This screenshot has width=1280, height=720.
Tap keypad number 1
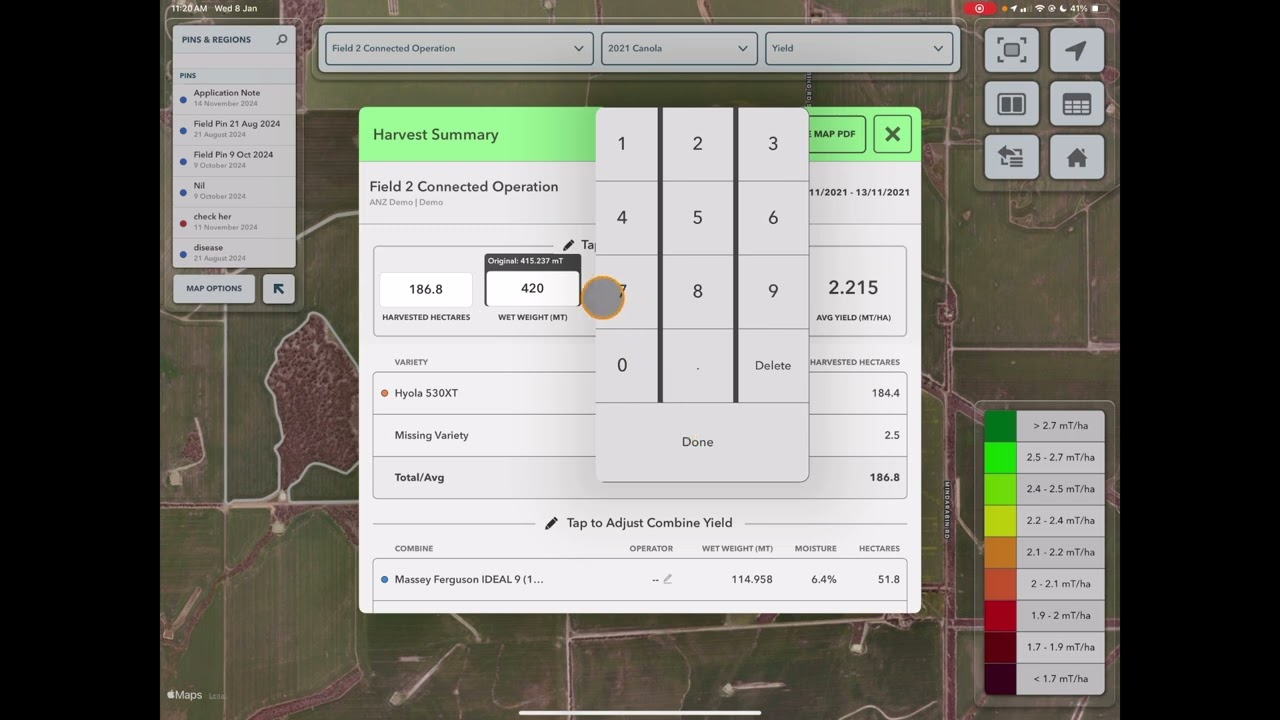click(622, 144)
